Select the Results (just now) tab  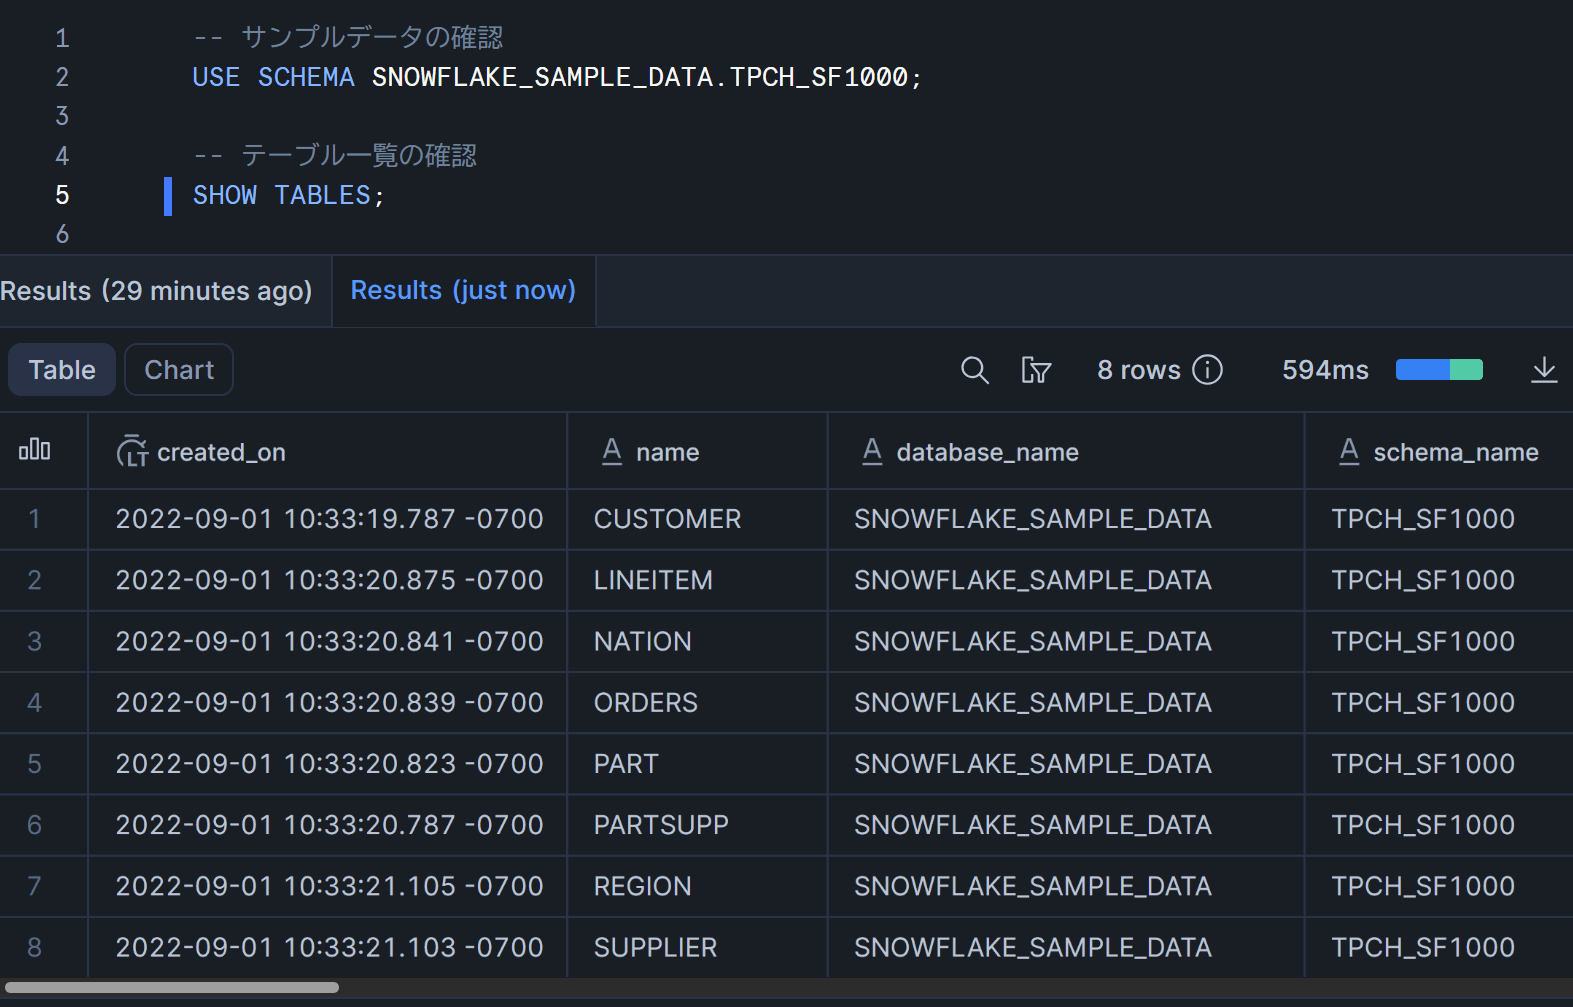[x=463, y=291]
